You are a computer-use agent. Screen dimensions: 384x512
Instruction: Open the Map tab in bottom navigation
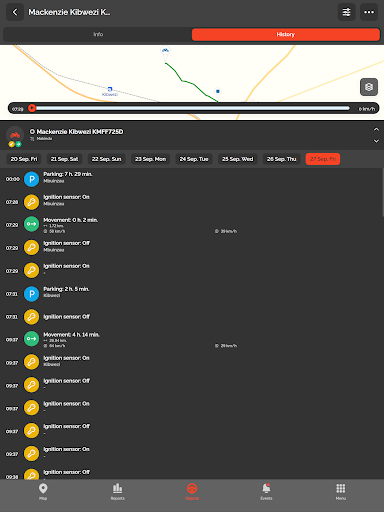point(43,492)
